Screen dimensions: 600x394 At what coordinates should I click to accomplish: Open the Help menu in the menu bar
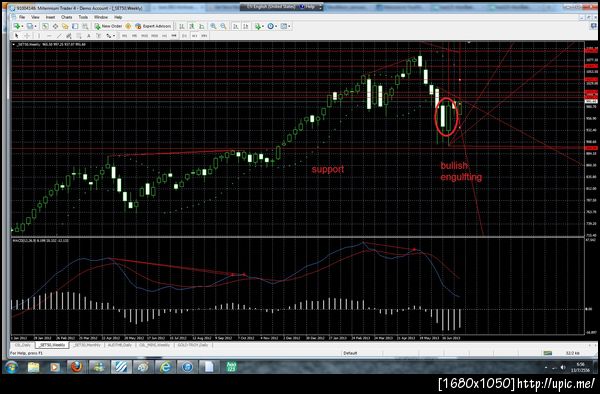pyautogui.click(x=118, y=17)
